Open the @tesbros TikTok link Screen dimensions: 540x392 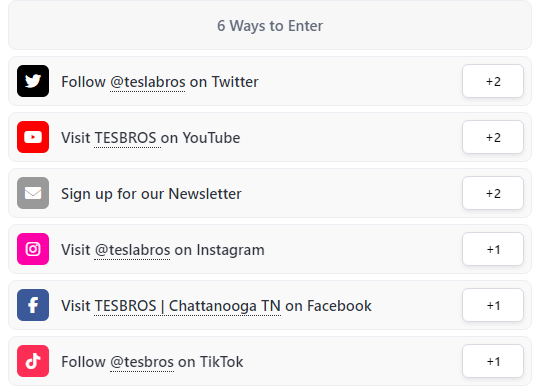[x=142, y=362]
